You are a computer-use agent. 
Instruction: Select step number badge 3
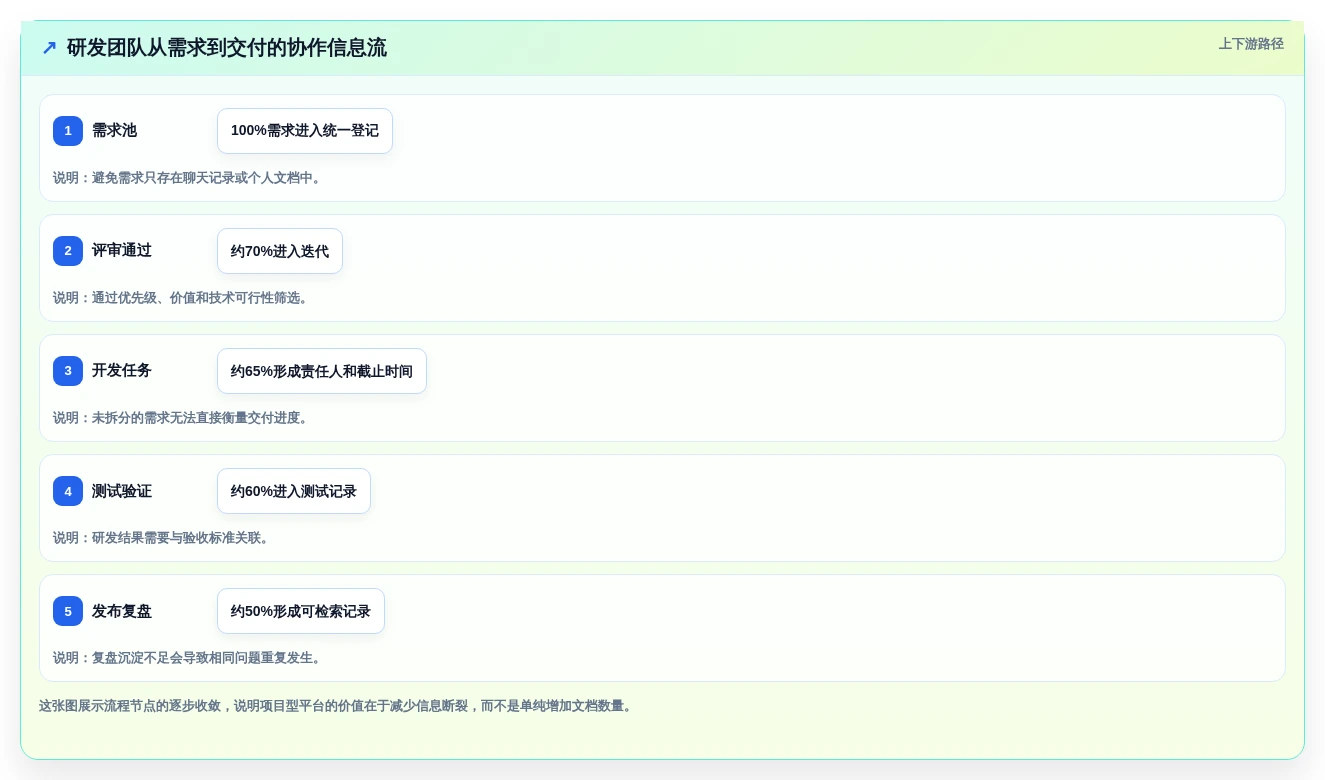(68, 371)
